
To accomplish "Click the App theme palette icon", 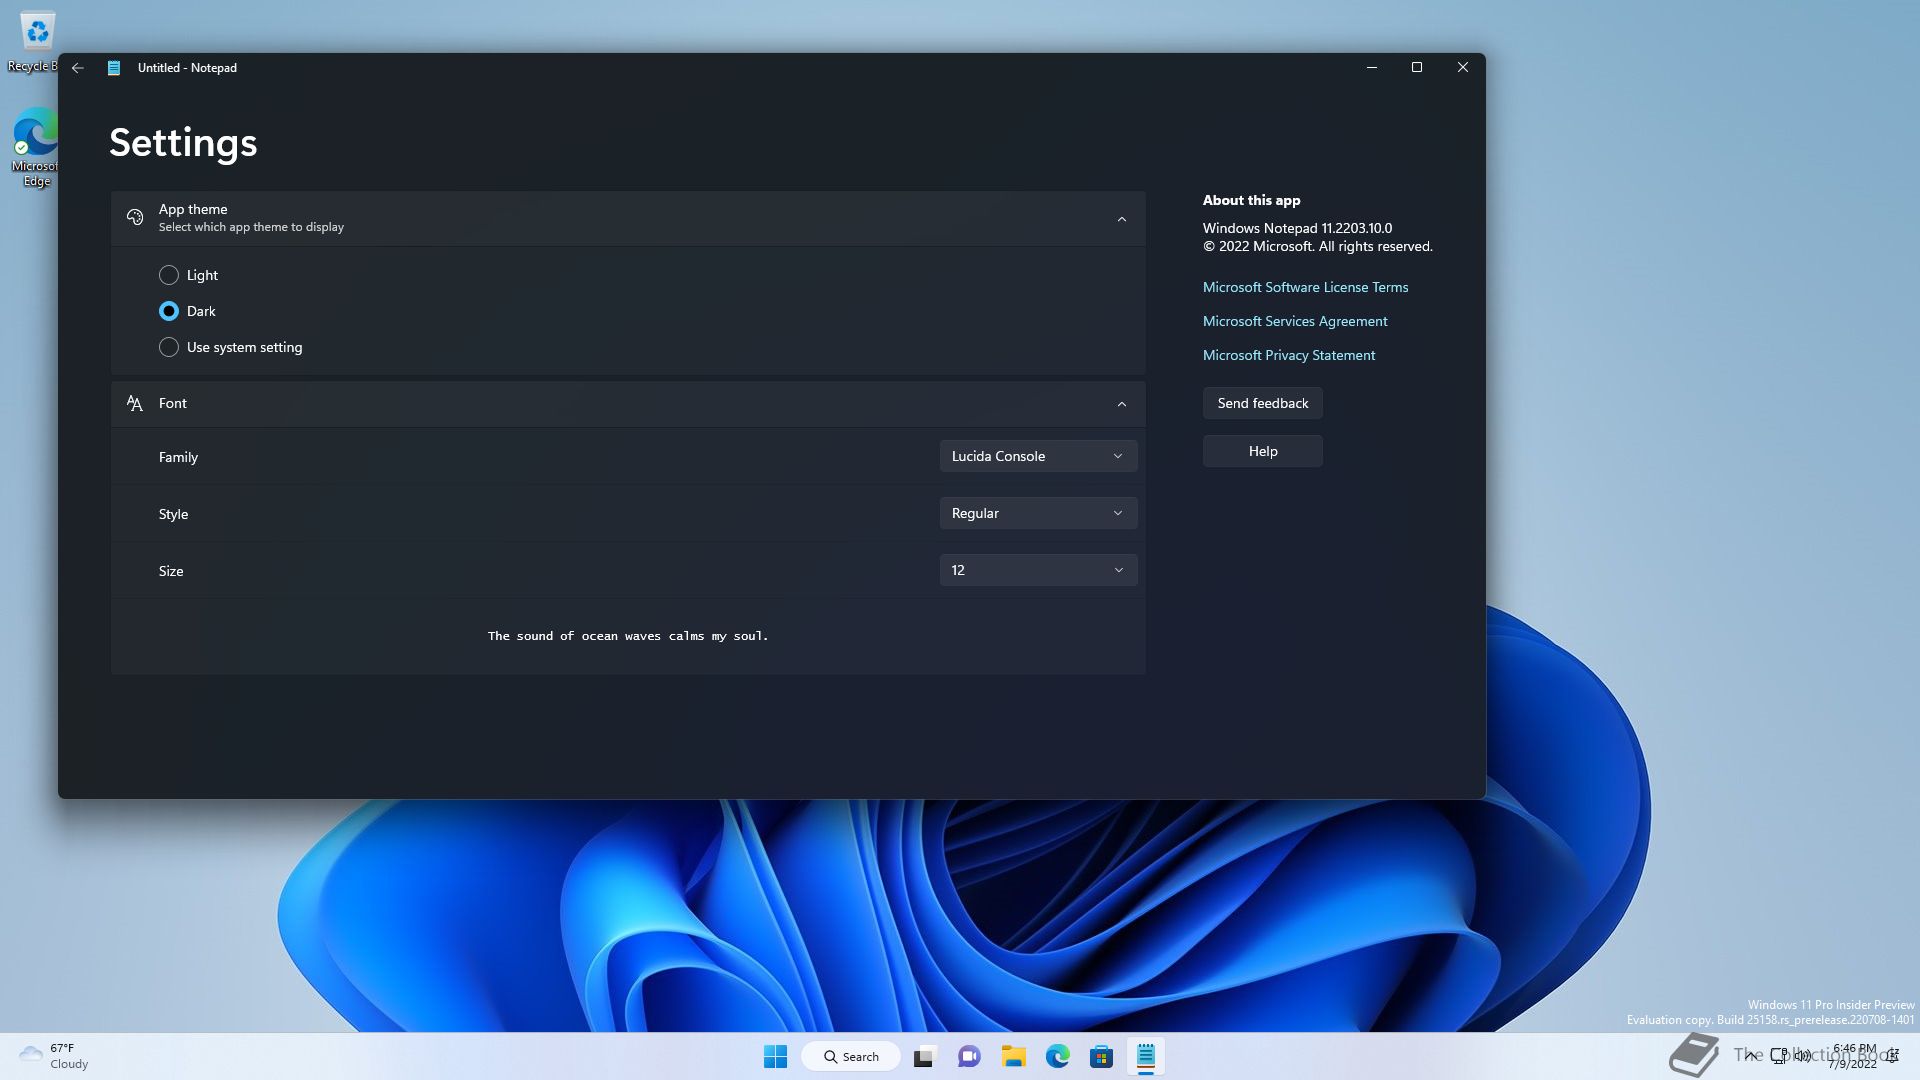I will (x=135, y=217).
